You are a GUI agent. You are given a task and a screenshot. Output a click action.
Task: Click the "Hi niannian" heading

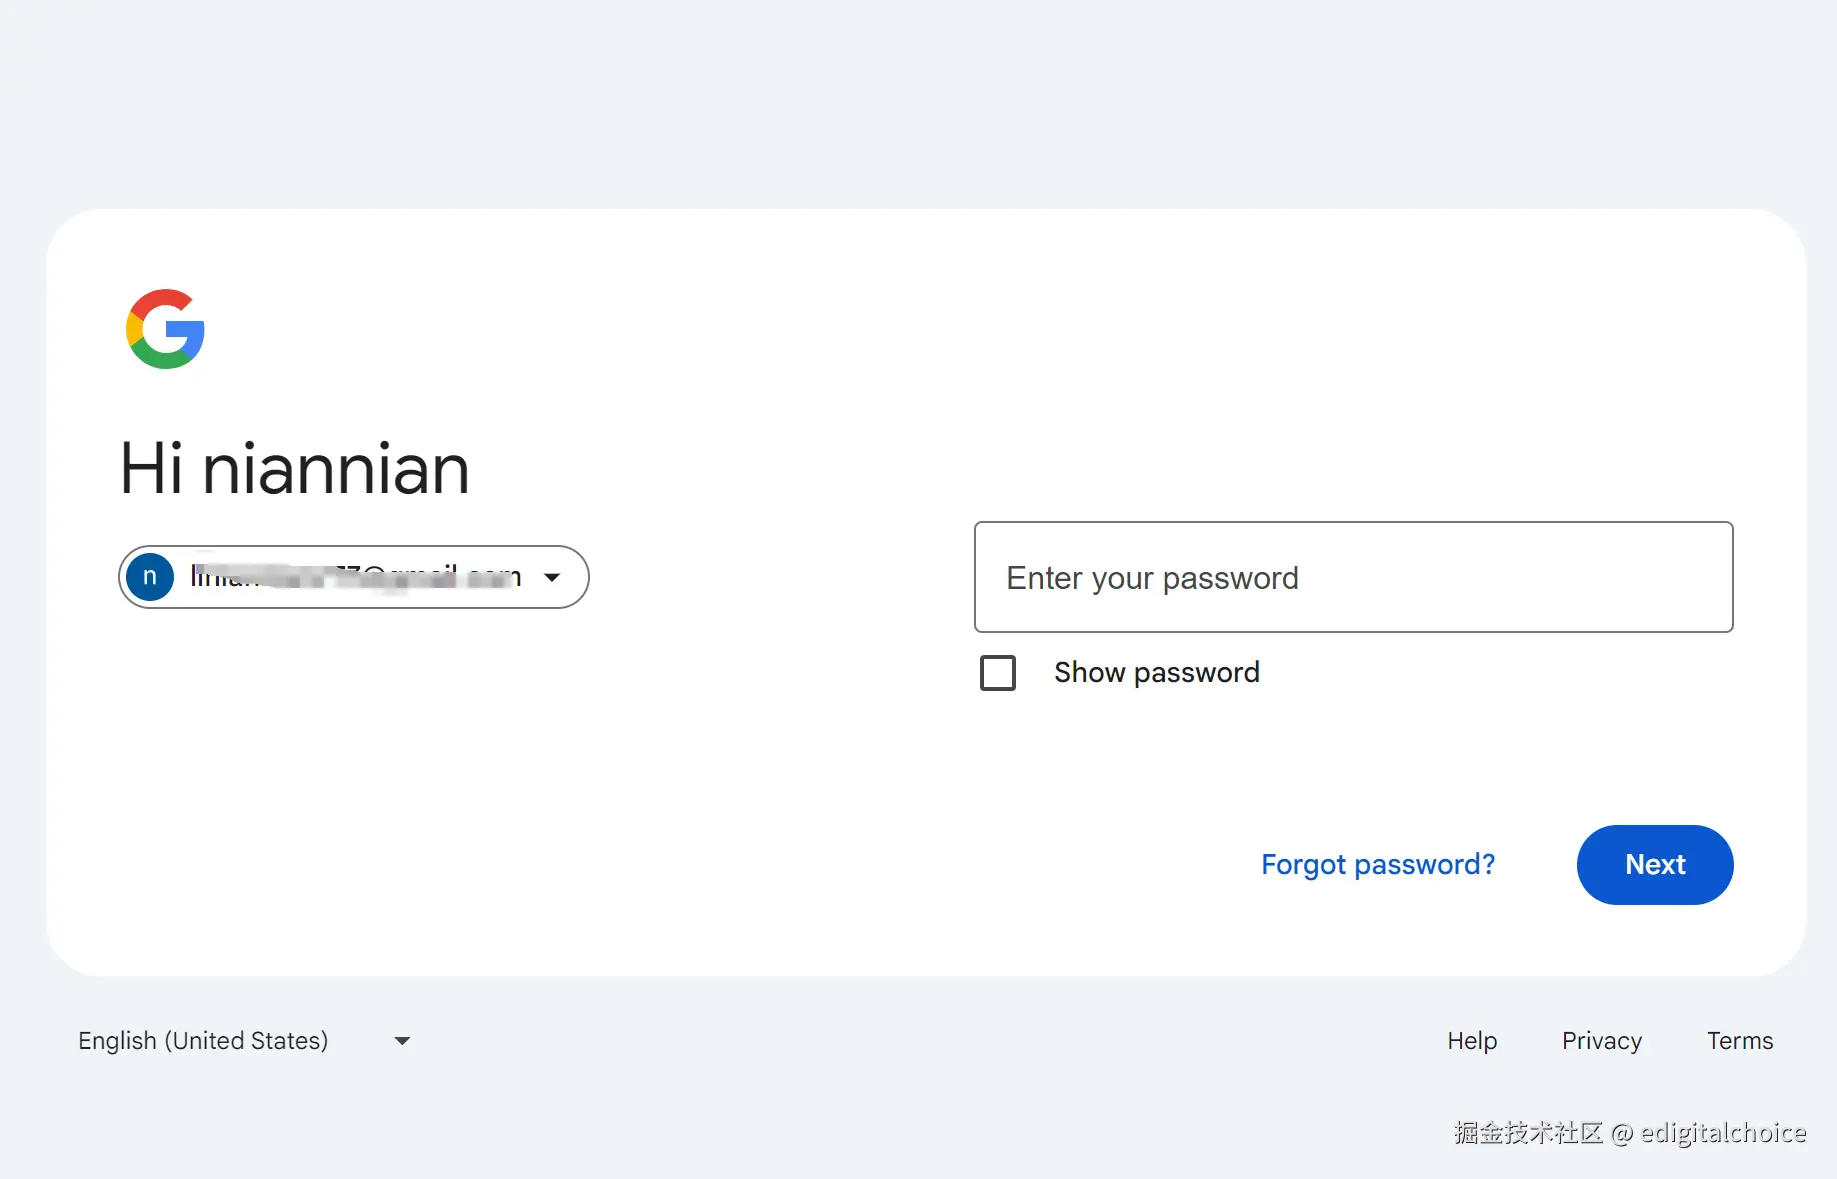coord(294,469)
